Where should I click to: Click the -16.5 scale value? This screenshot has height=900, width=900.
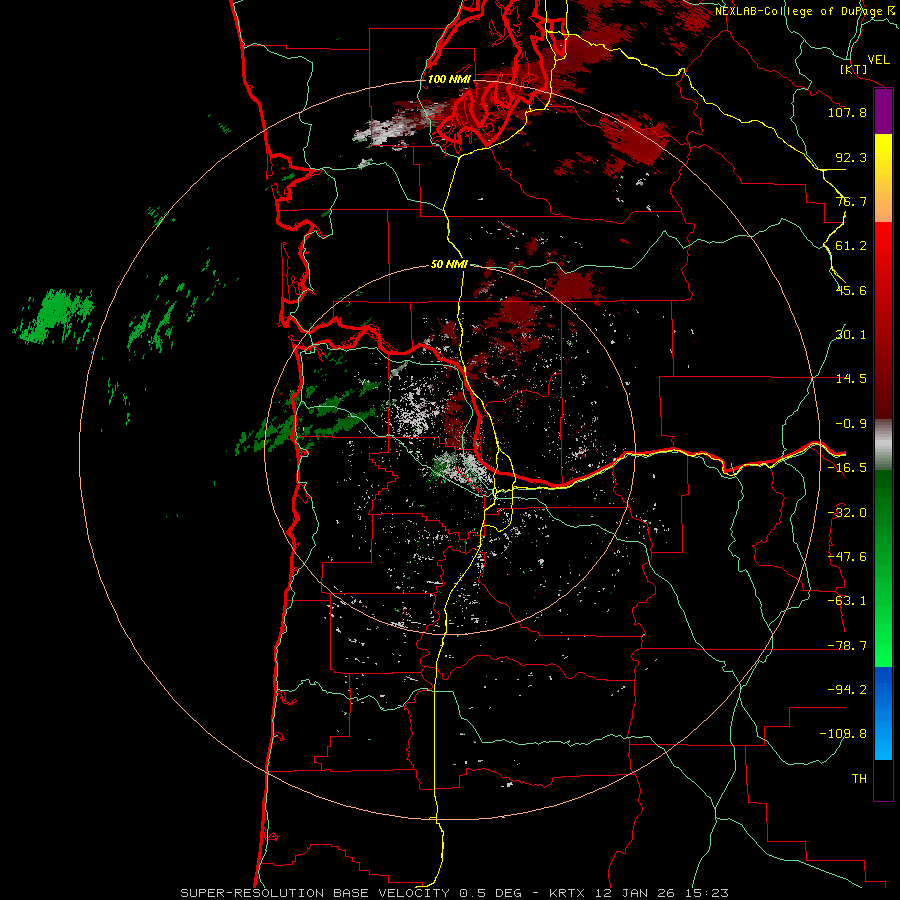(x=847, y=468)
